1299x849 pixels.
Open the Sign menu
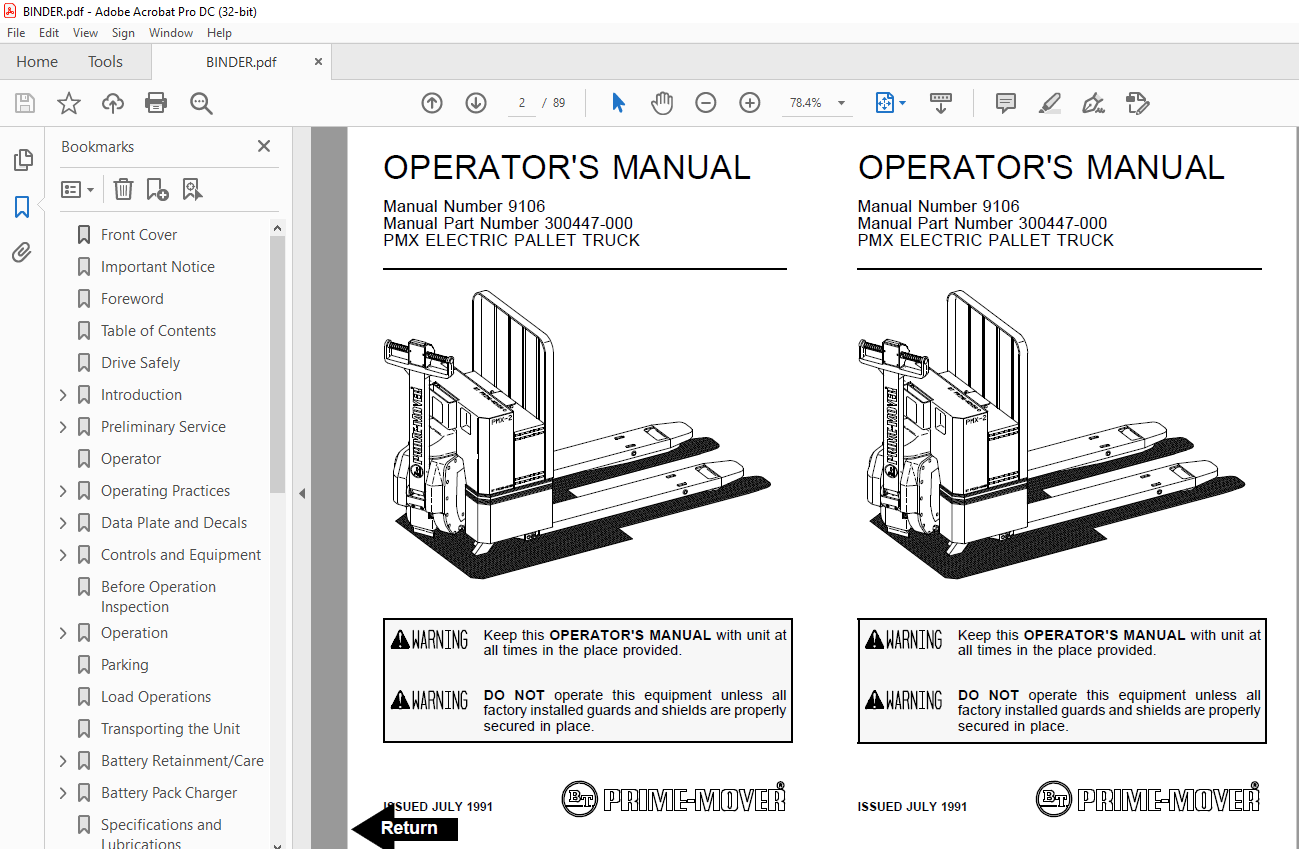click(x=123, y=33)
